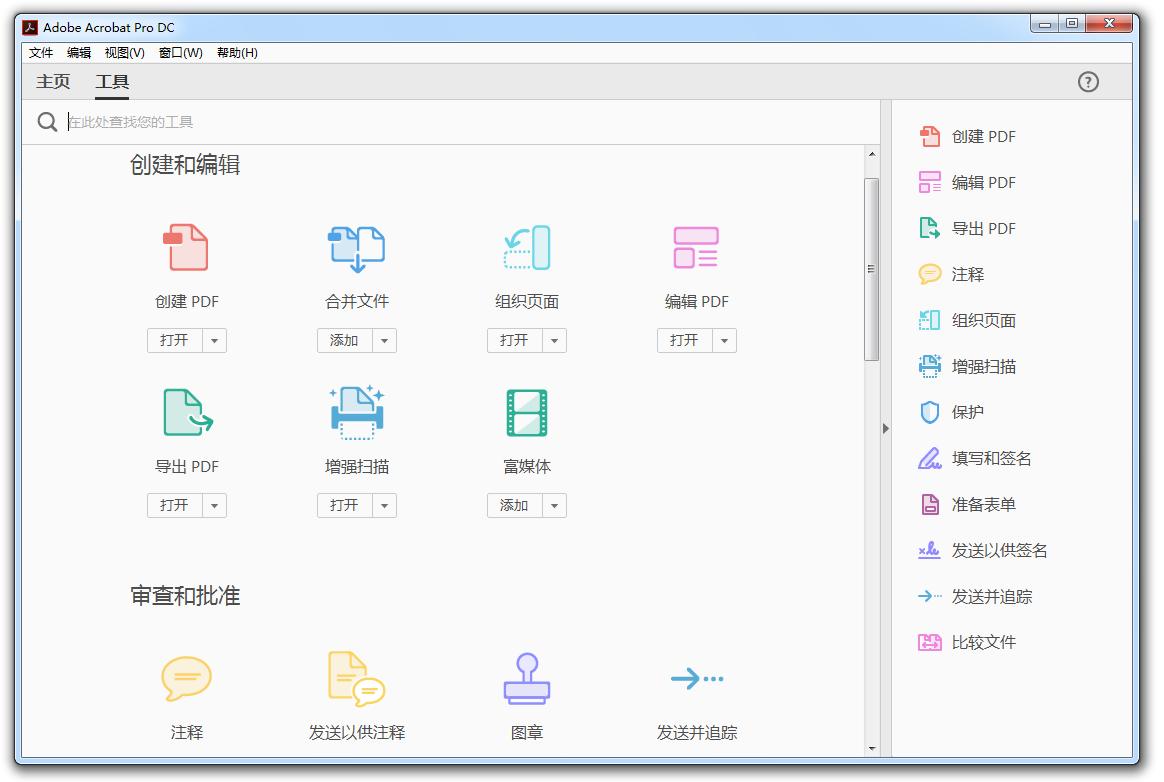1164x782 pixels.
Task: Open 发送并追踪 in right sidebar
Action: coord(975,596)
